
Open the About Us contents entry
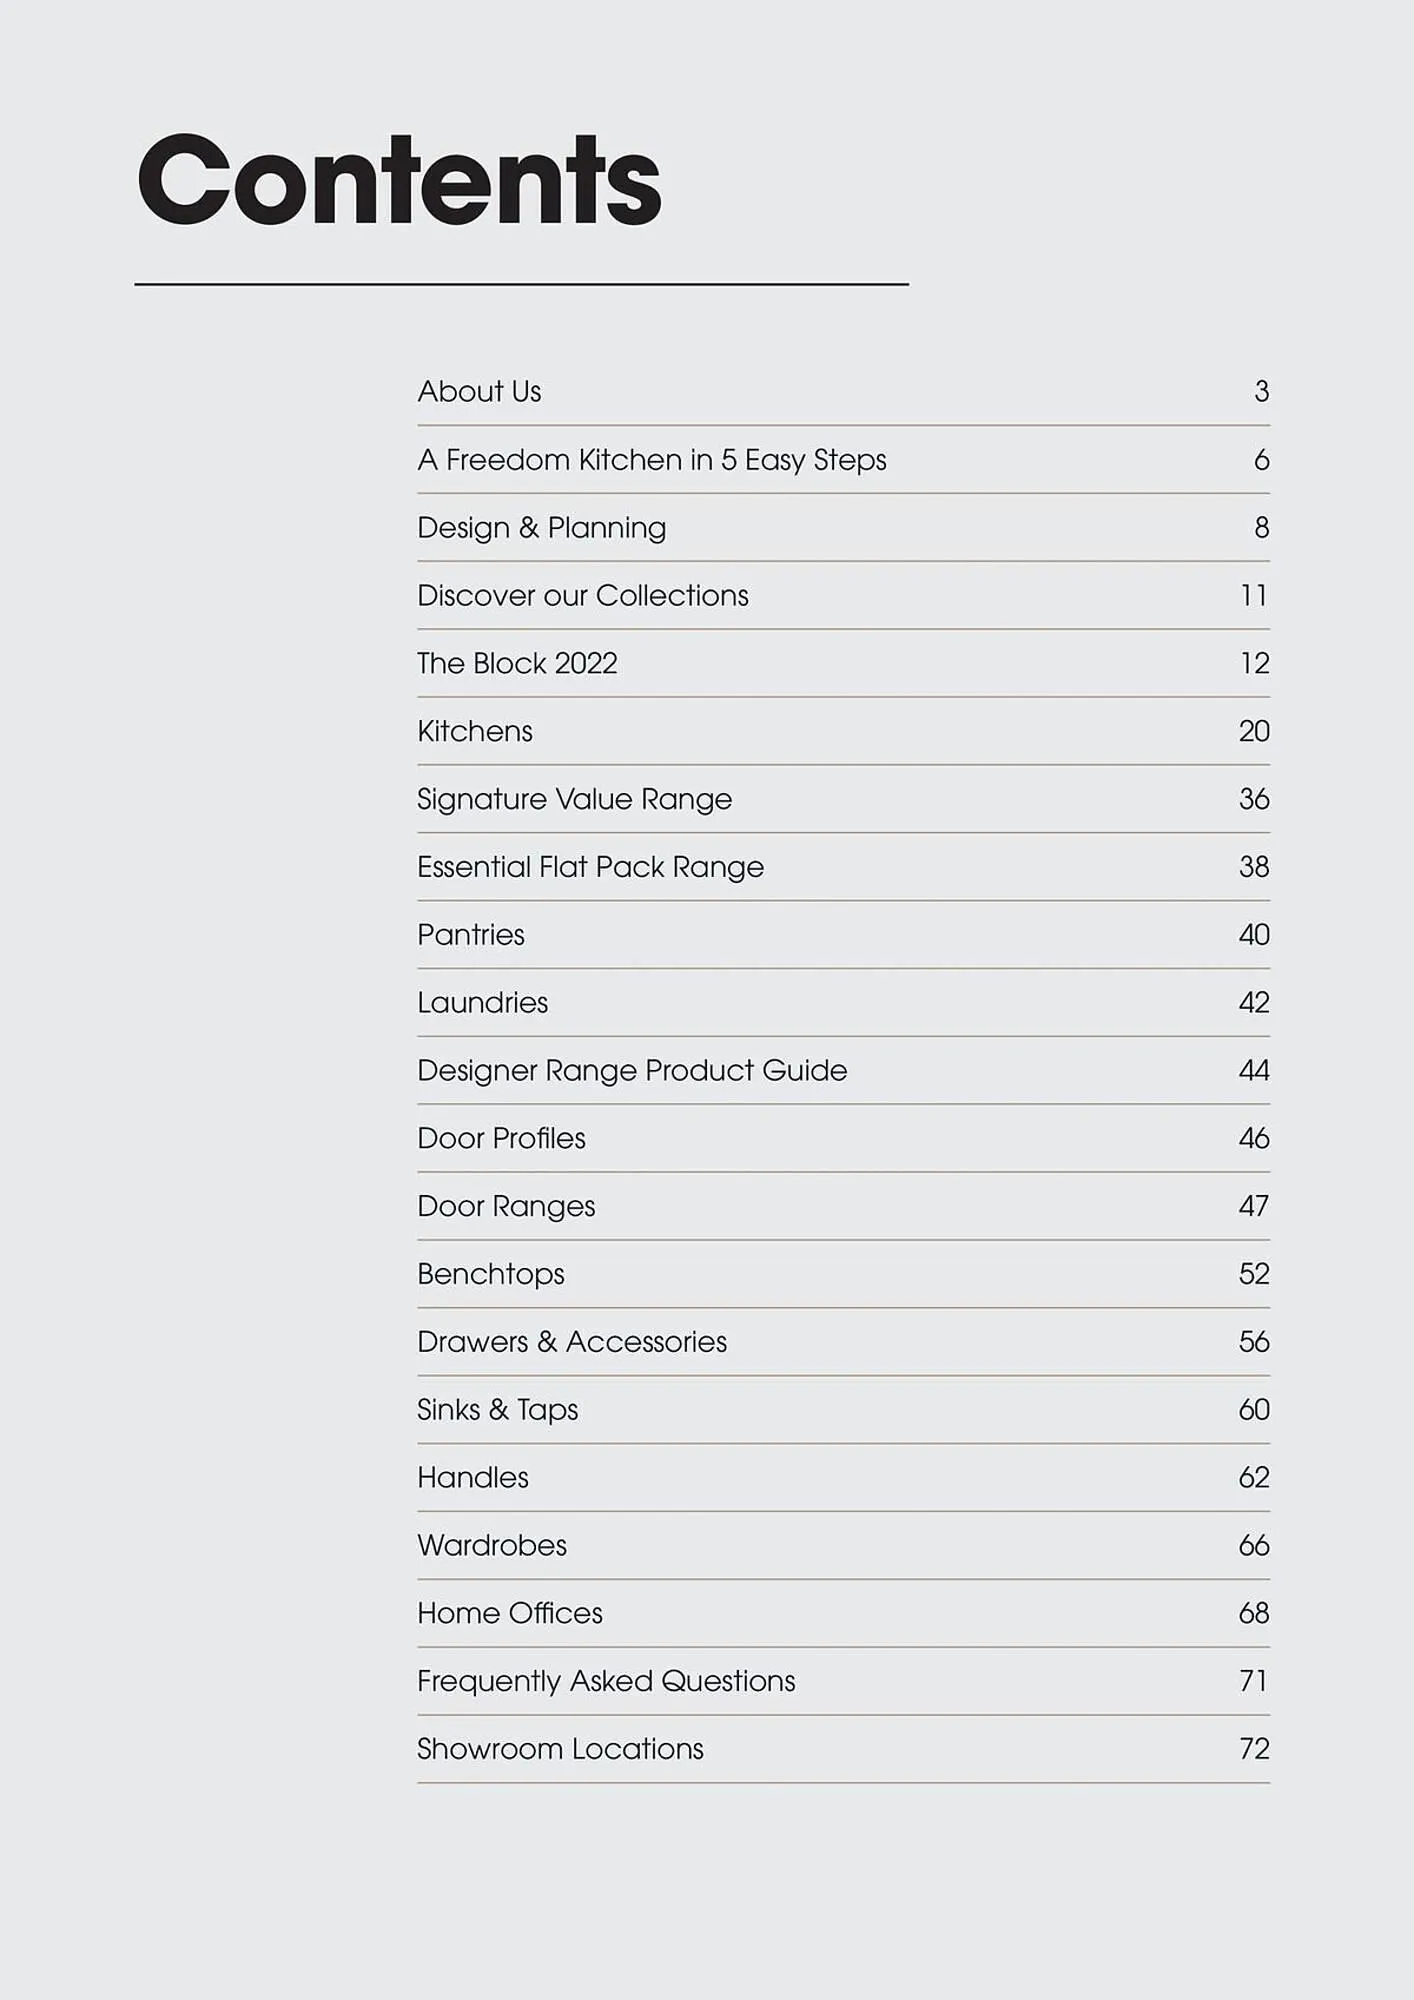click(479, 391)
